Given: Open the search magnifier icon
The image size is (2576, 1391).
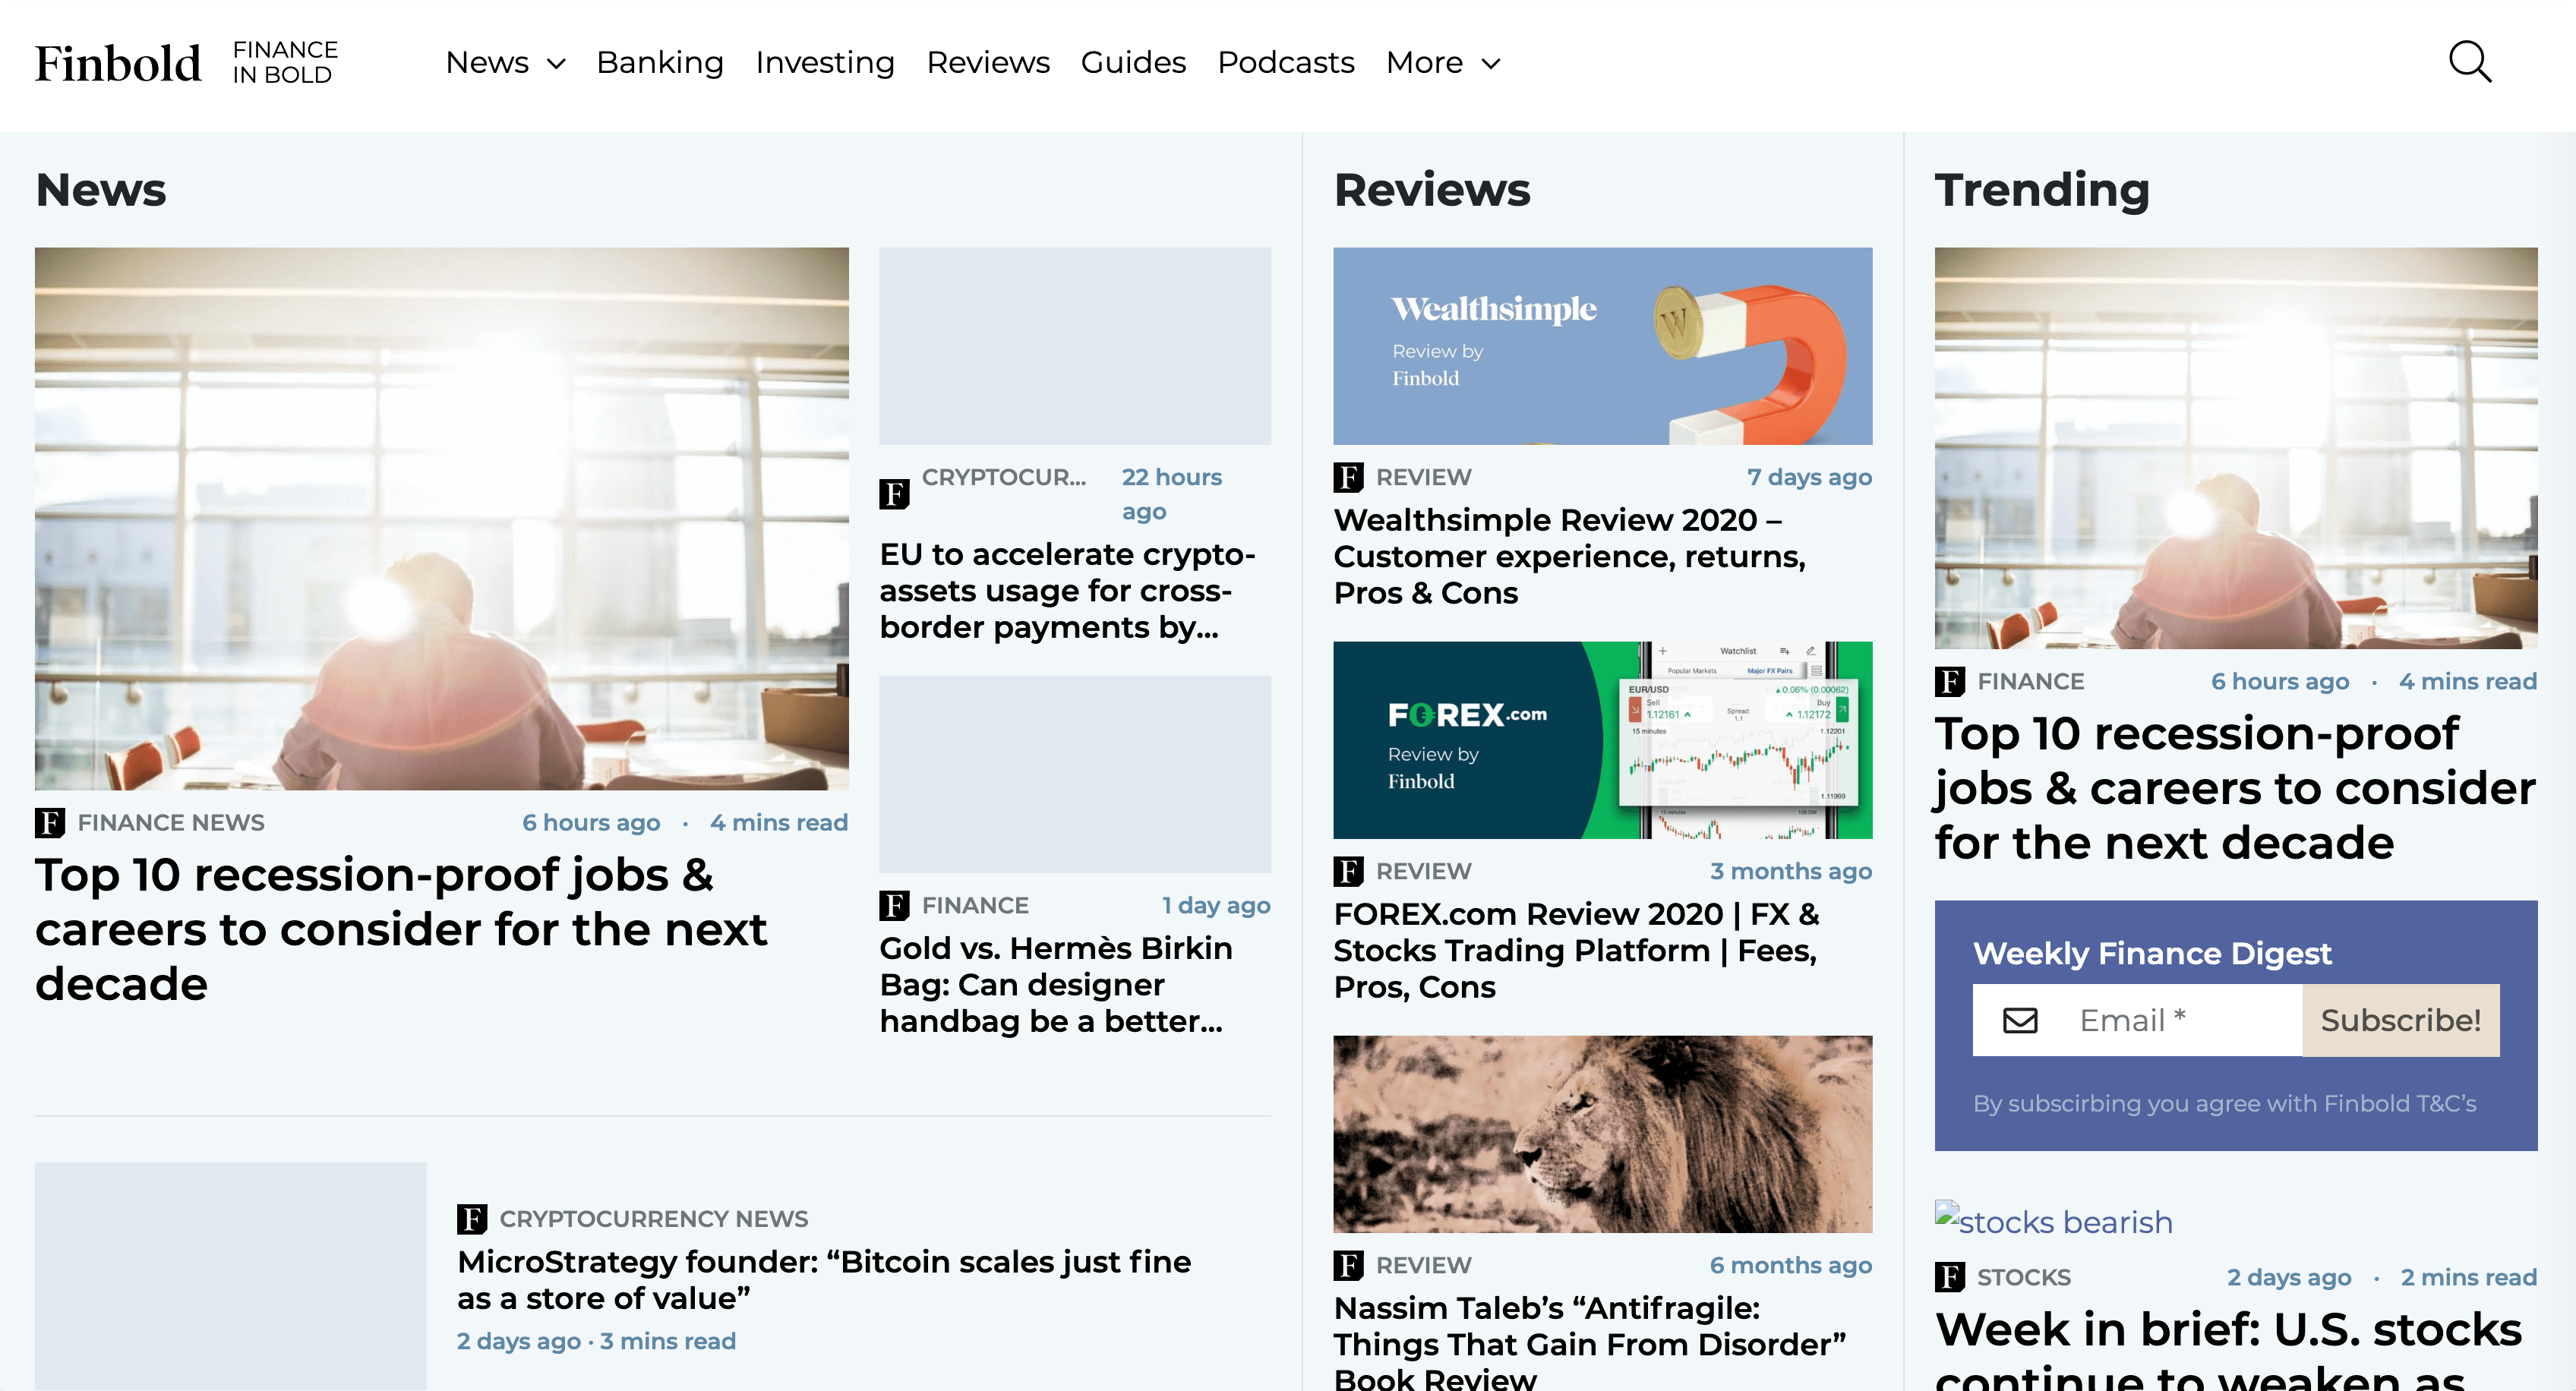Looking at the screenshot, I should 2469,62.
